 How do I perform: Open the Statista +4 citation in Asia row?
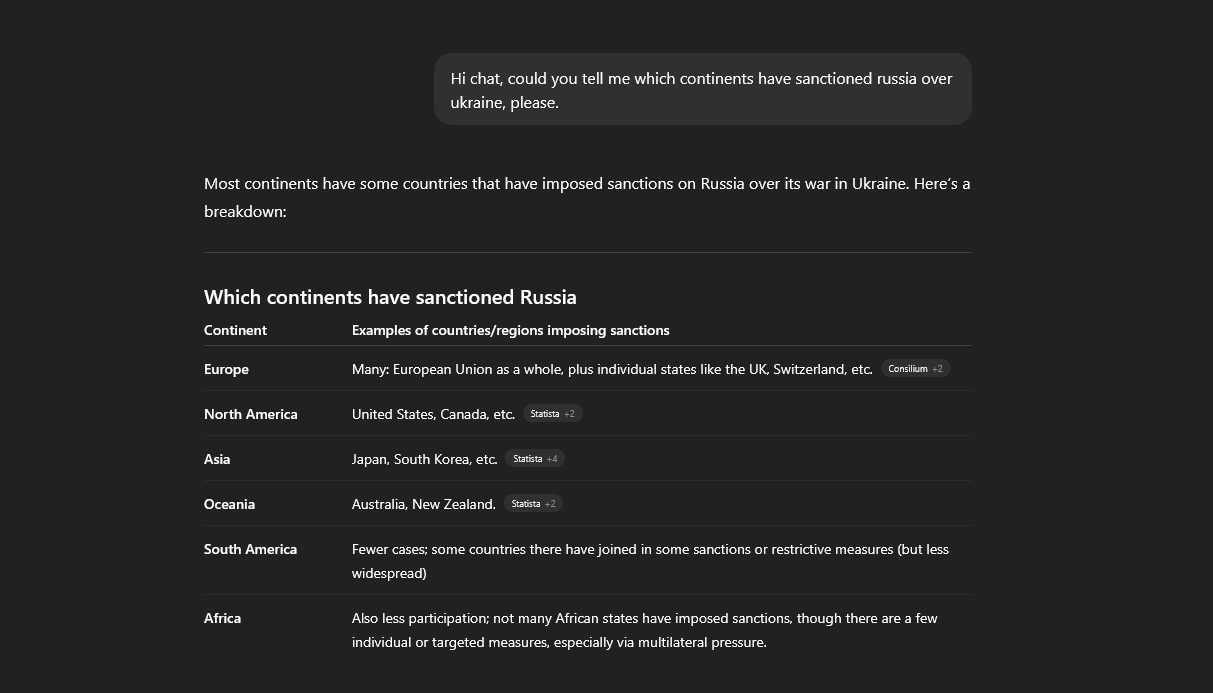pos(535,459)
